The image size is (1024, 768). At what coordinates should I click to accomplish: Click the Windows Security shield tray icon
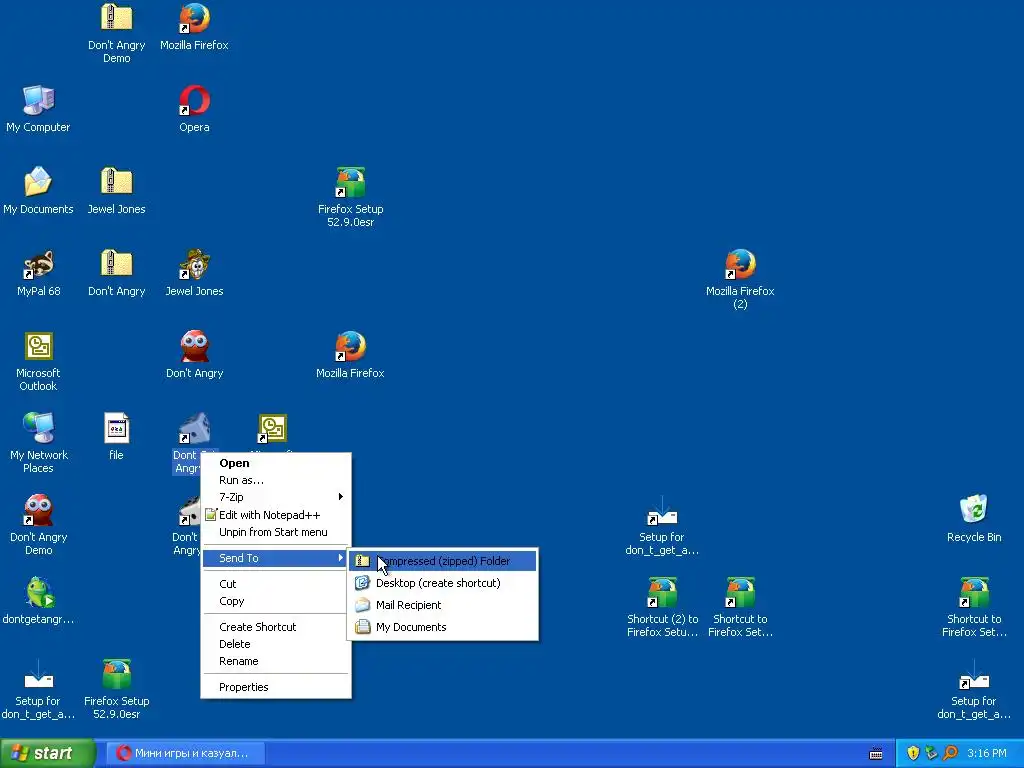pos(913,753)
